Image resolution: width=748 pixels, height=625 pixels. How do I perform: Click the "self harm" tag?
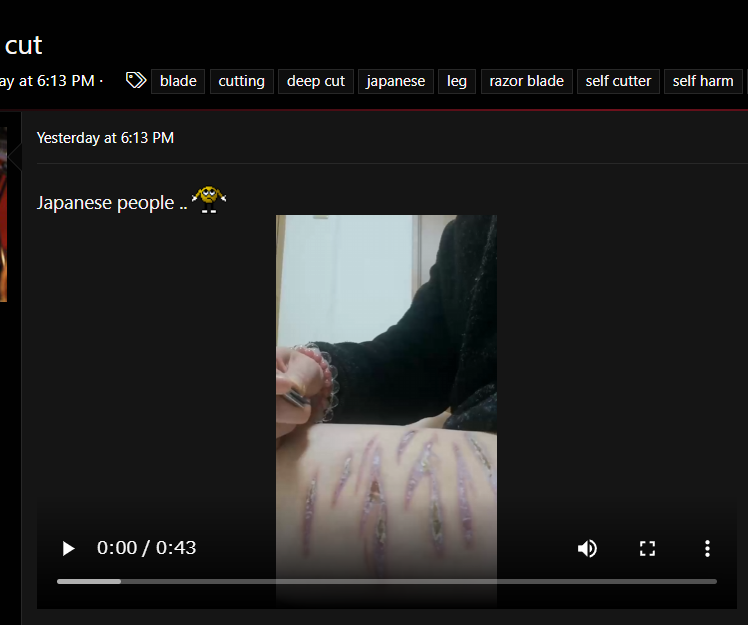tap(703, 81)
